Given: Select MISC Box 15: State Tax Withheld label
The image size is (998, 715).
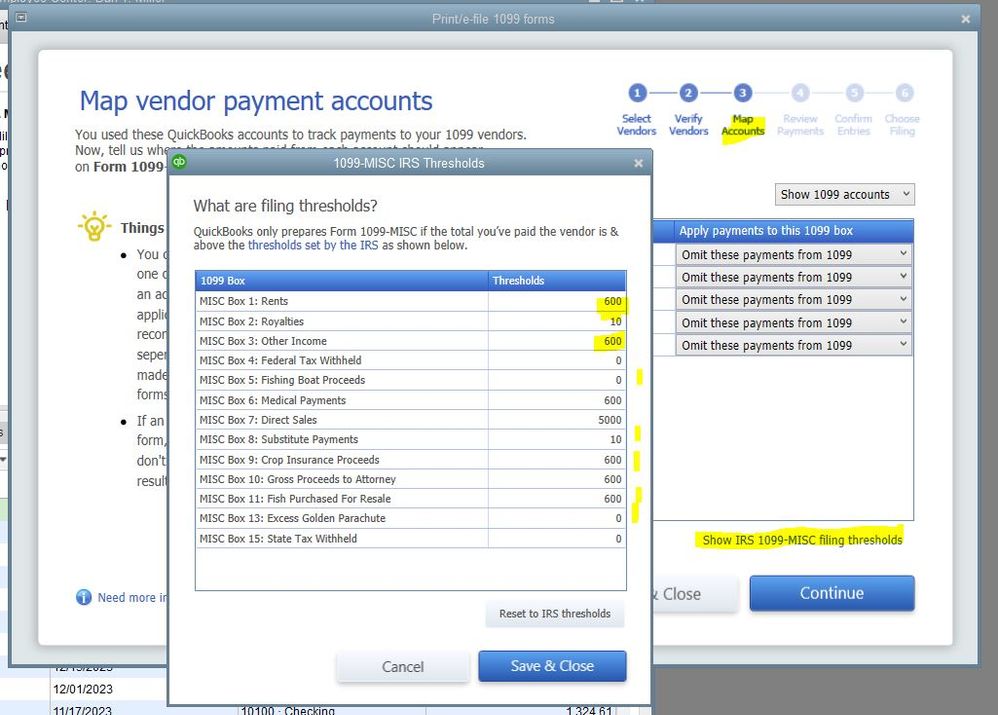Looking at the screenshot, I should [x=278, y=539].
